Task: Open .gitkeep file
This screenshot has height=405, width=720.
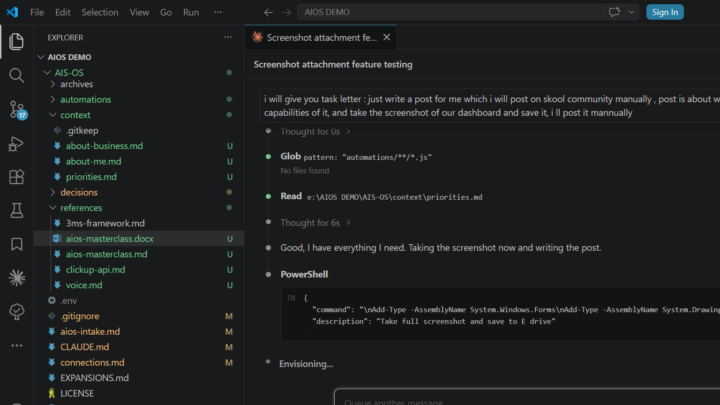Action: (82, 130)
